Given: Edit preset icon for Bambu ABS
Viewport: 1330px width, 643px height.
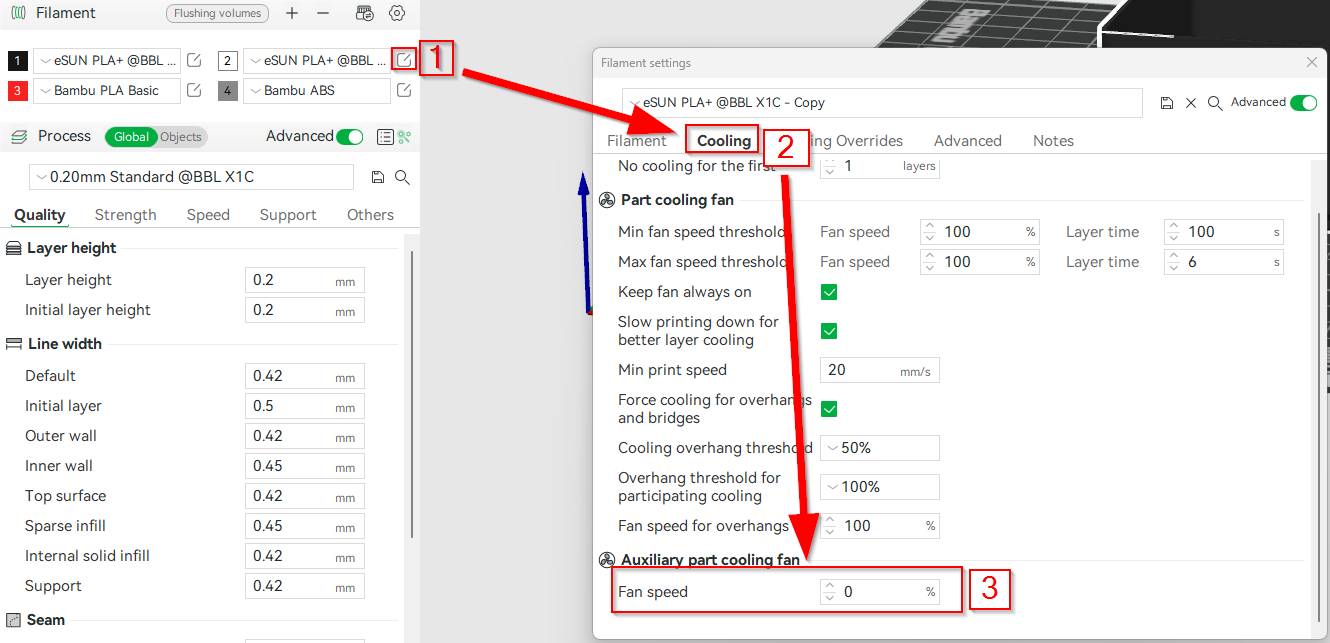Looking at the screenshot, I should click(403, 90).
